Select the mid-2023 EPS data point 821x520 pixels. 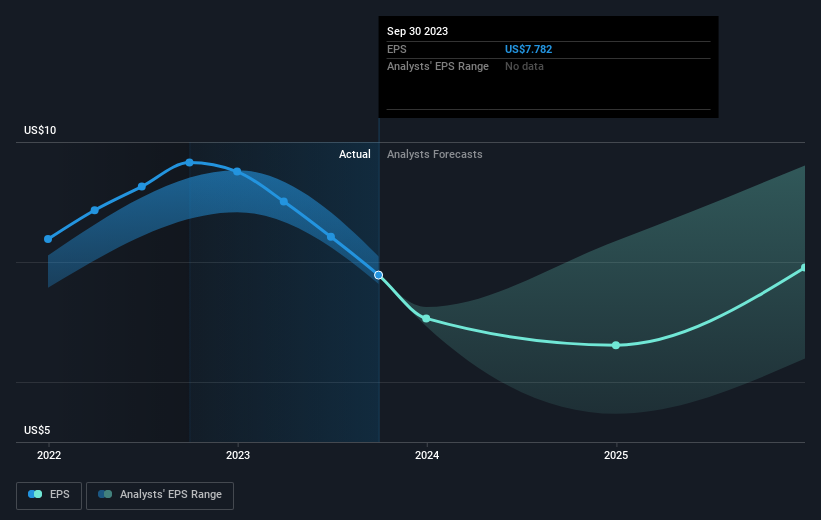(x=331, y=237)
